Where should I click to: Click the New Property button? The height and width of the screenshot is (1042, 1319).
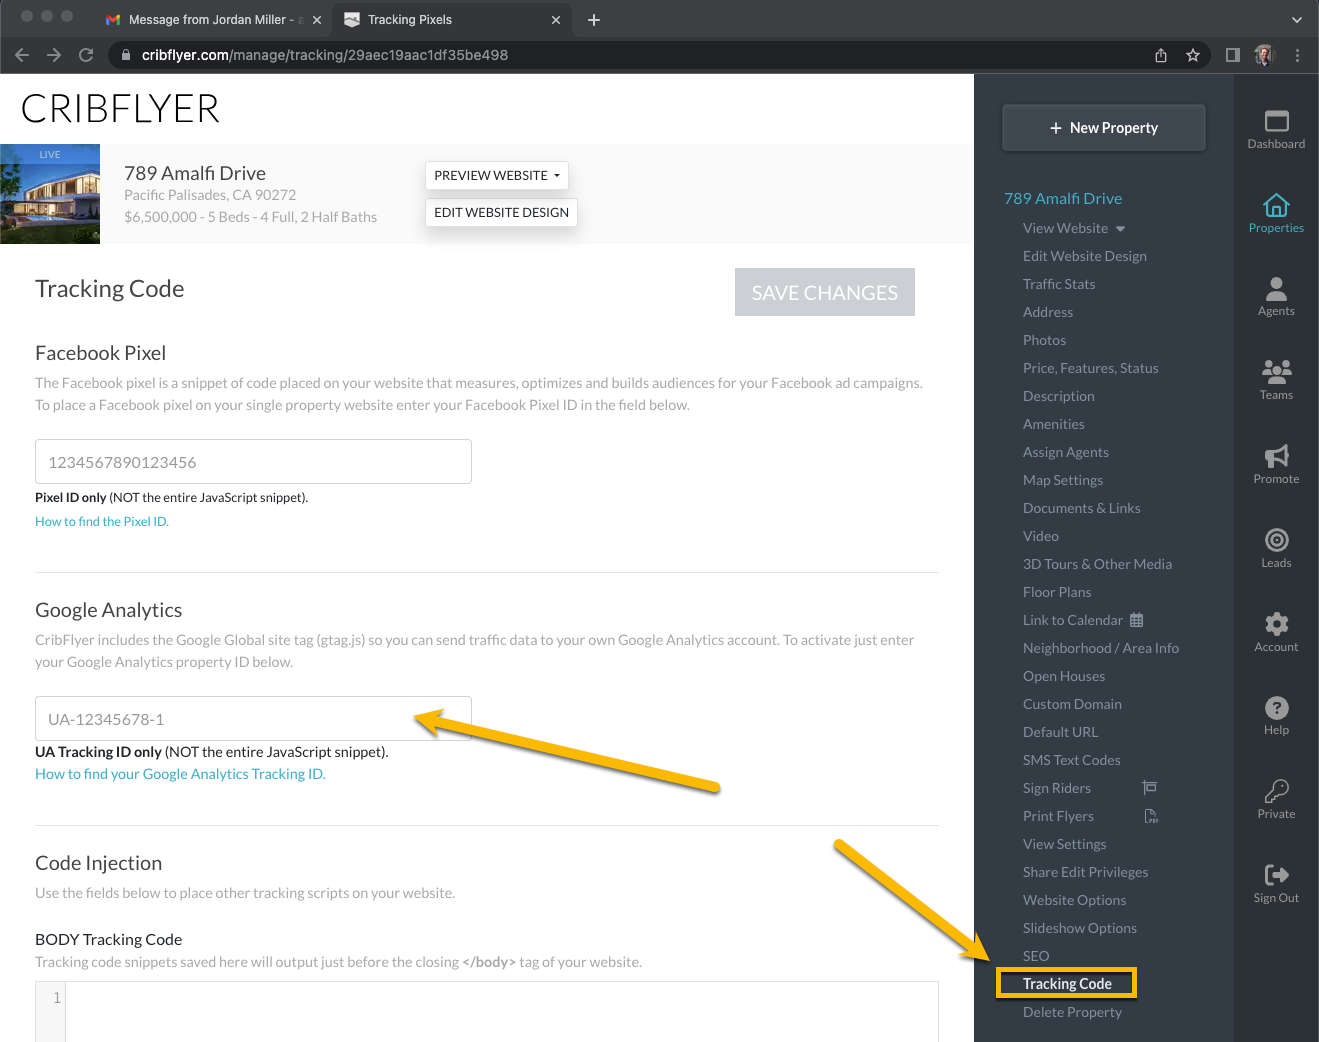point(1104,128)
